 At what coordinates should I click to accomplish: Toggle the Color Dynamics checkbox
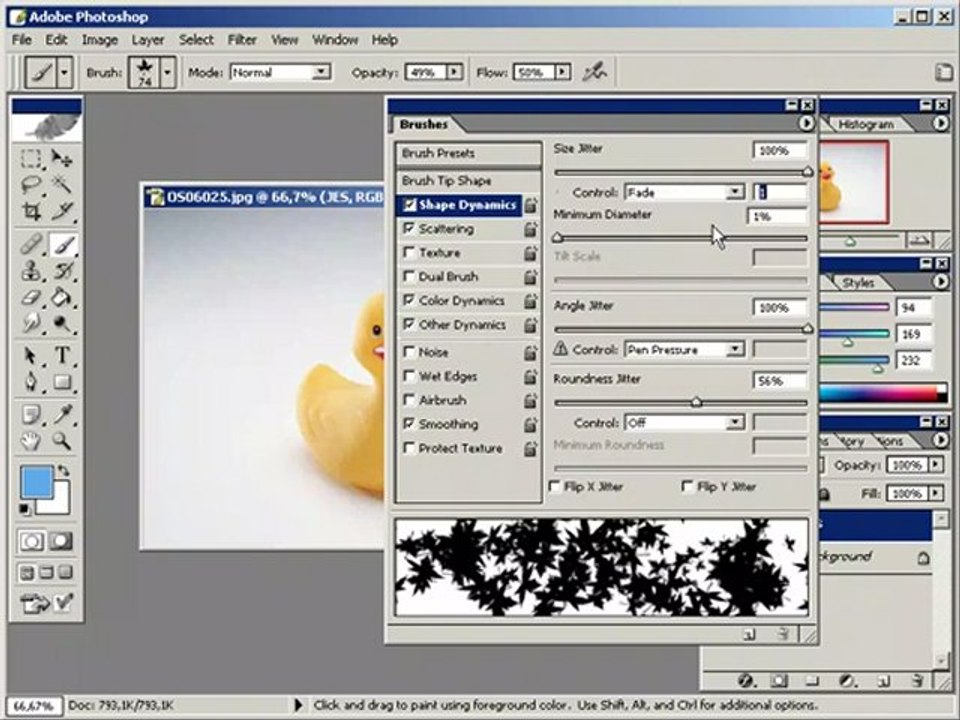coord(408,300)
